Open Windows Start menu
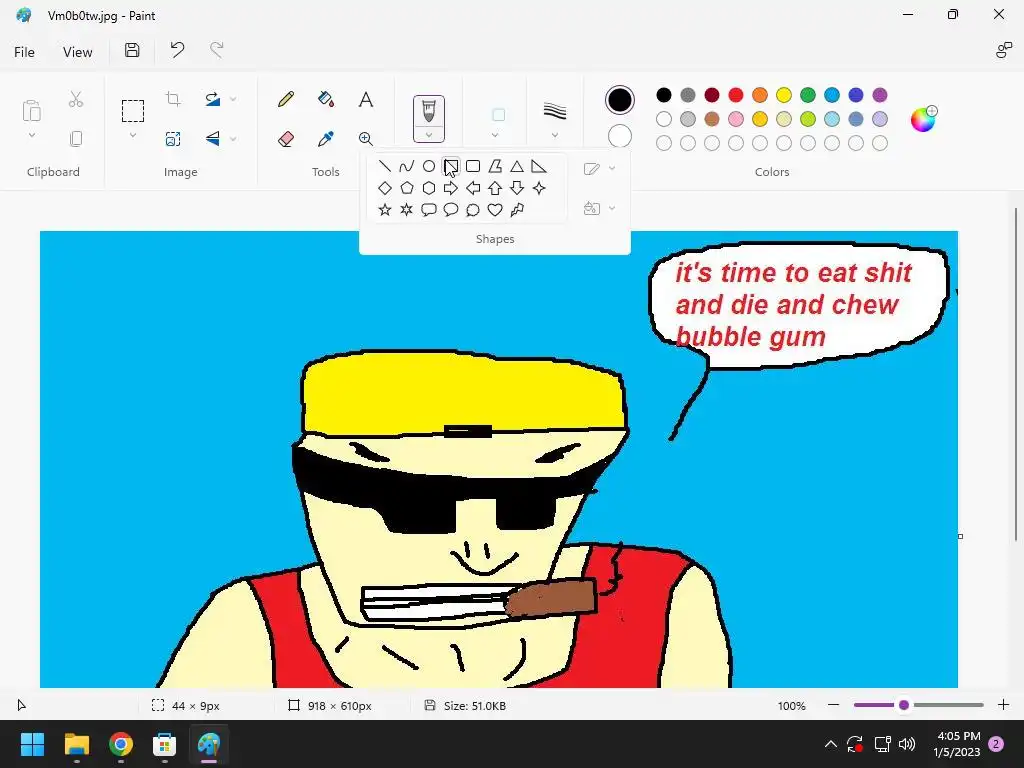 pyautogui.click(x=32, y=744)
